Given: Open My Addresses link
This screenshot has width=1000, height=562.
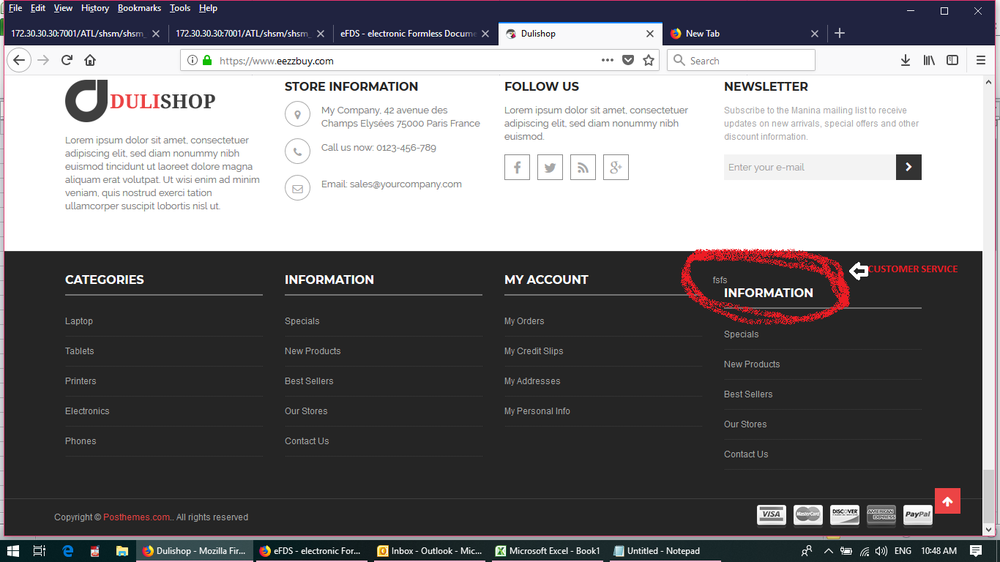Looking at the screenshot, I should (x=532, y=381).
